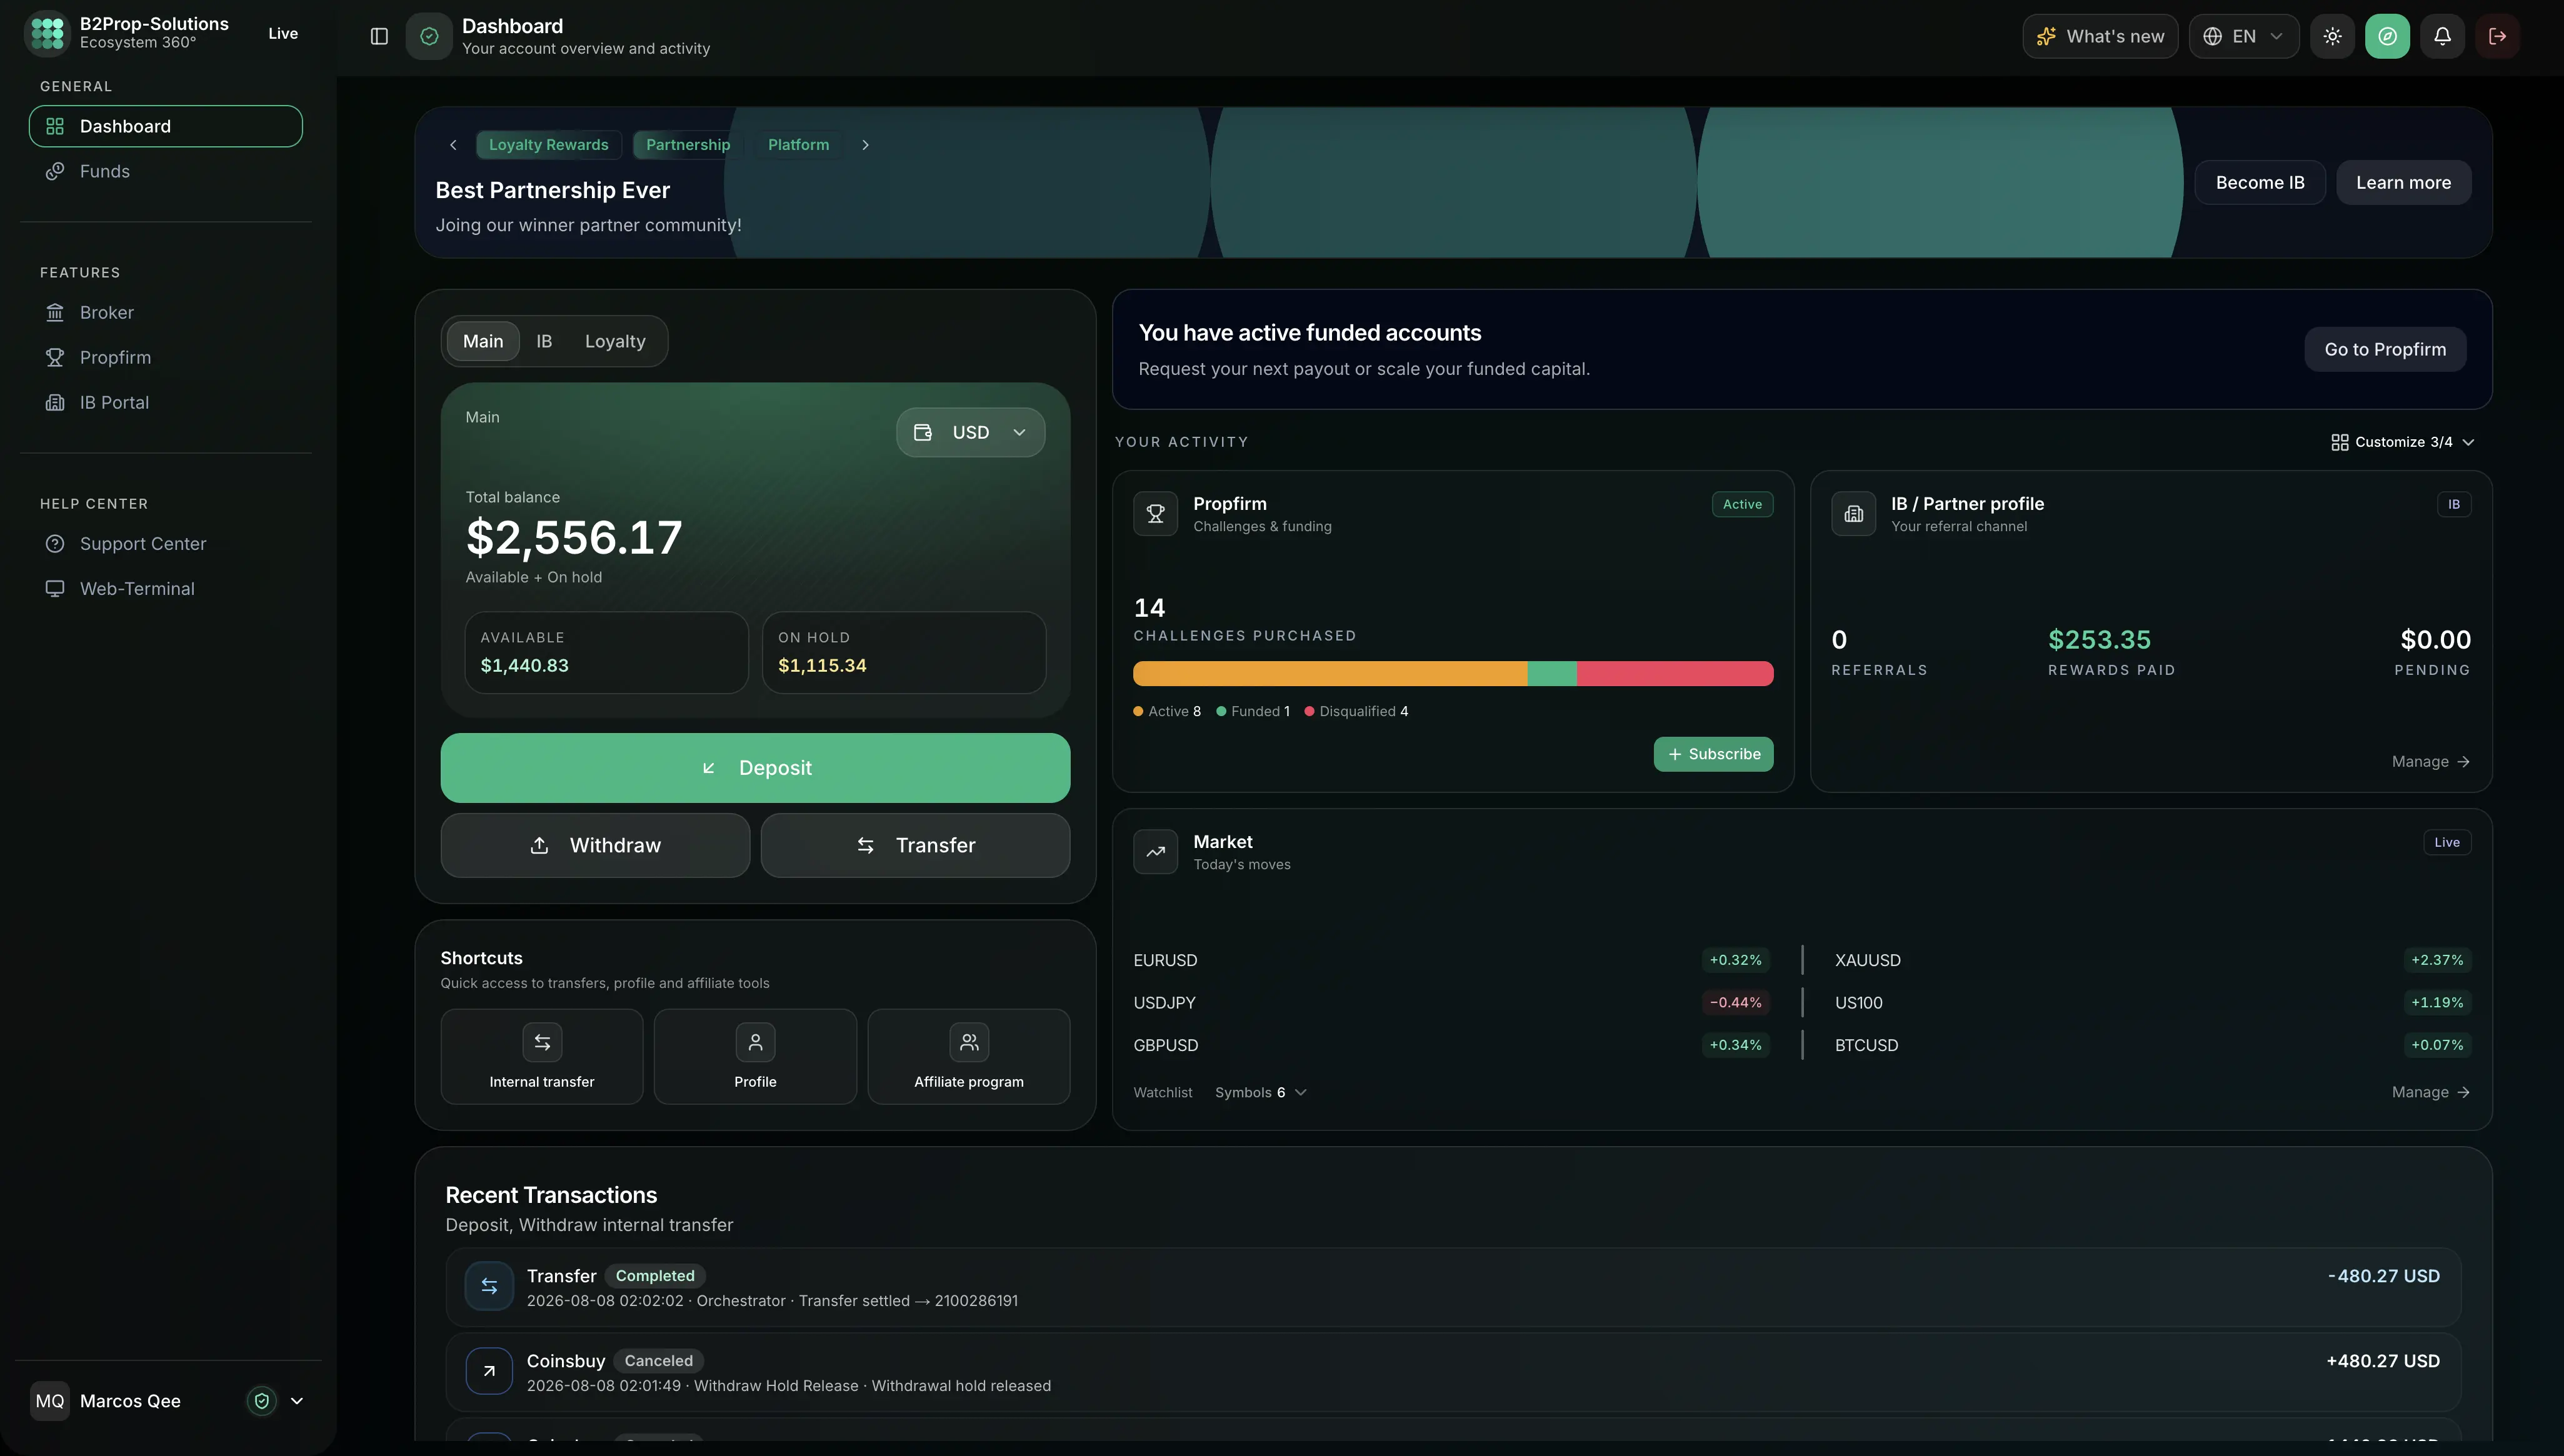Click Go to Propfirm button
Image resolution: width=2564 pixels, height=1456 pixels.
point(2385,349)
